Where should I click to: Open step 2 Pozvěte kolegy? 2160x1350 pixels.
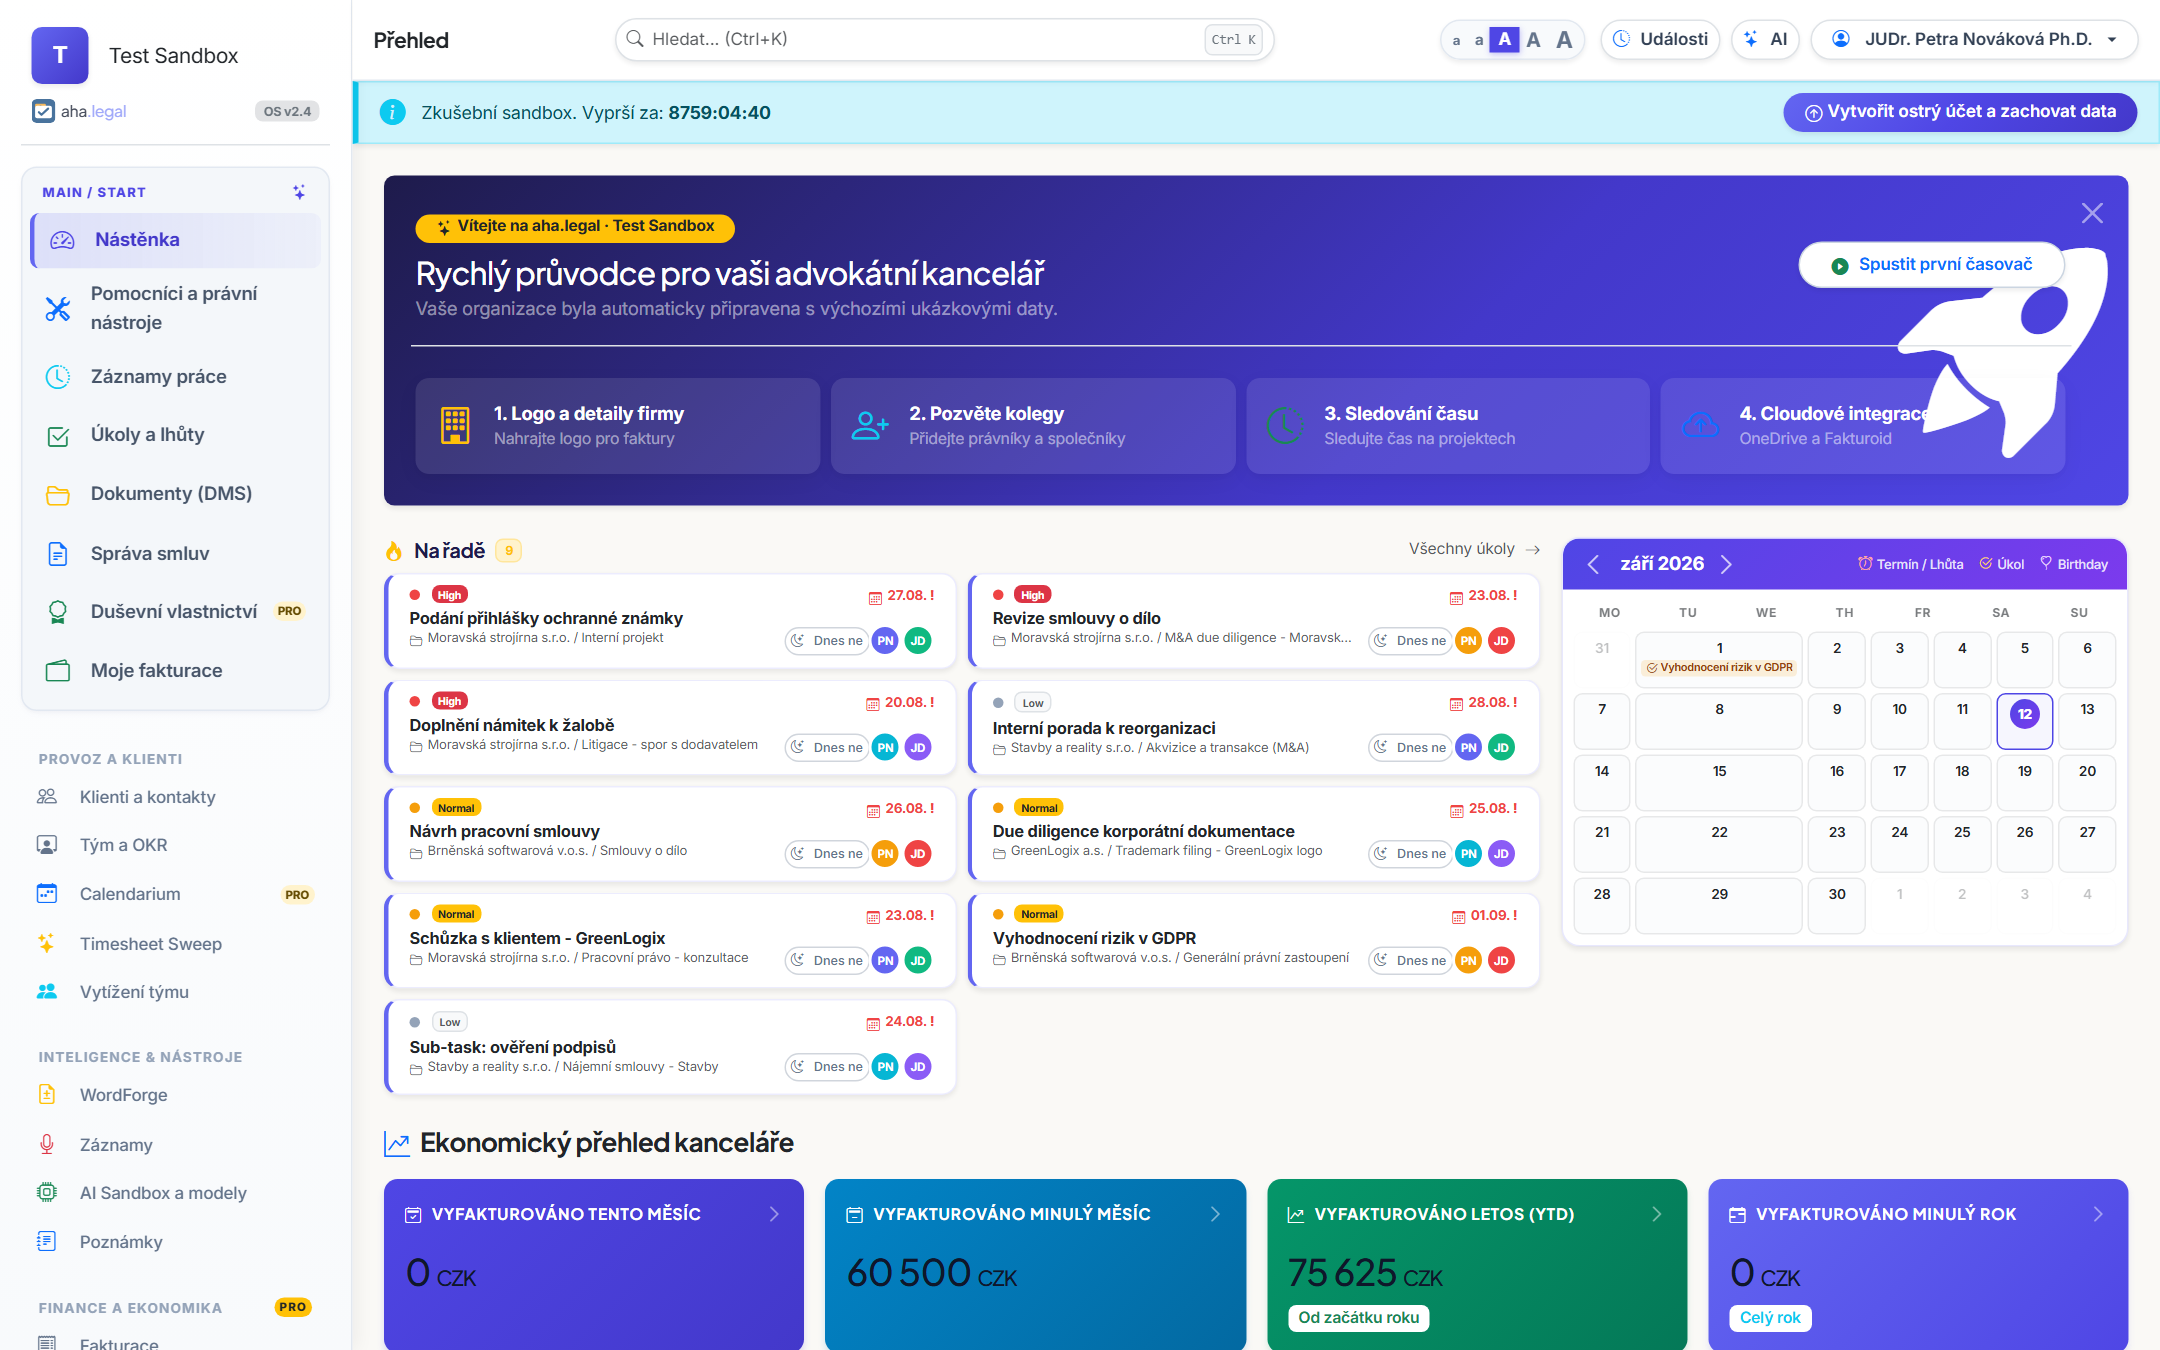[1033, 426]
